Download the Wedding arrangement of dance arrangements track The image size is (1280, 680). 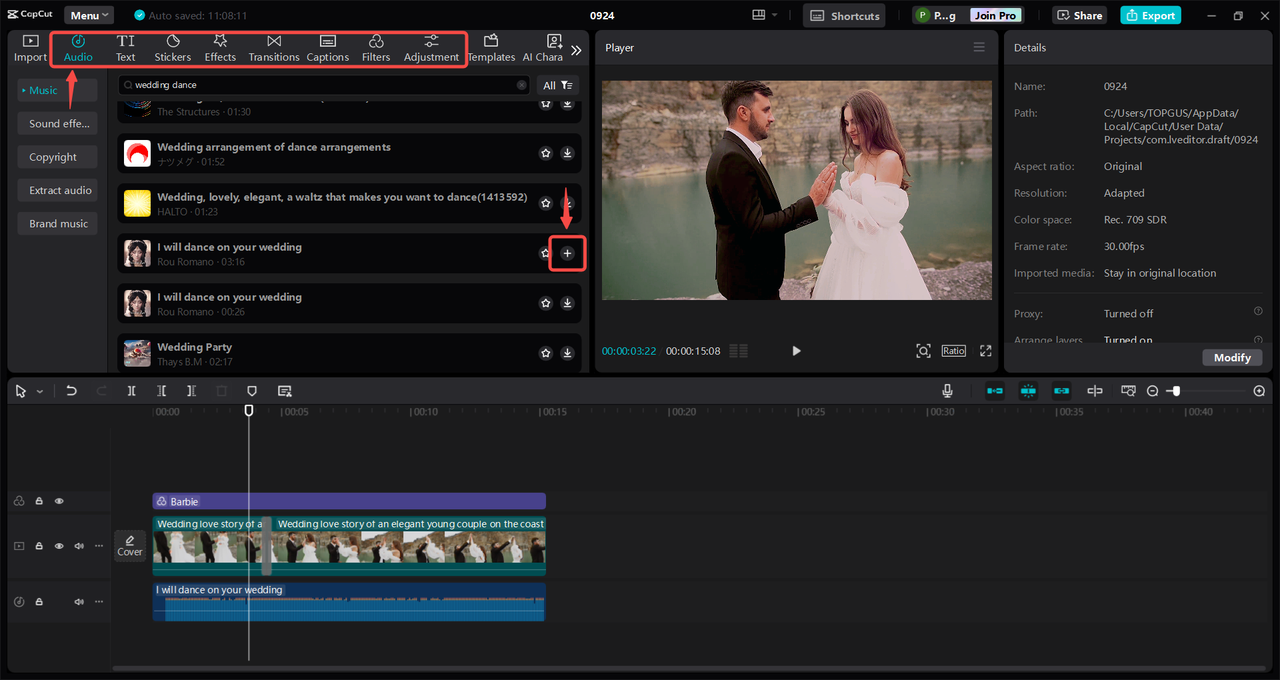click(567, 153)
